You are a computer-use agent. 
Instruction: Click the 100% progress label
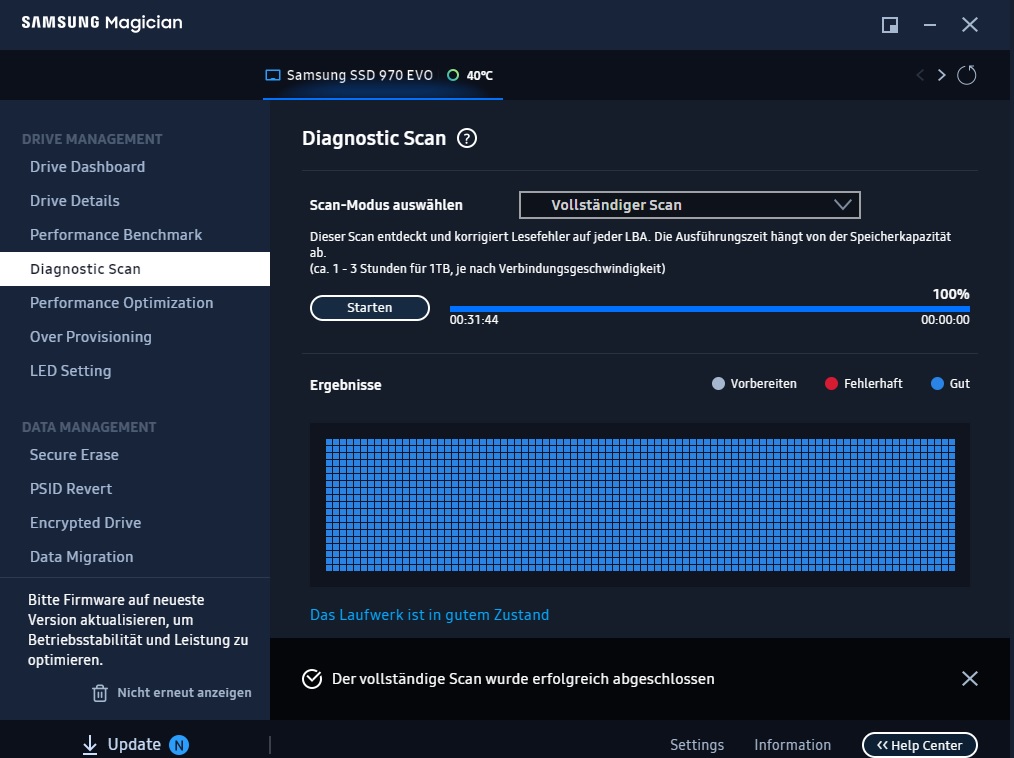pyautogui.click(x=951, y=294)
